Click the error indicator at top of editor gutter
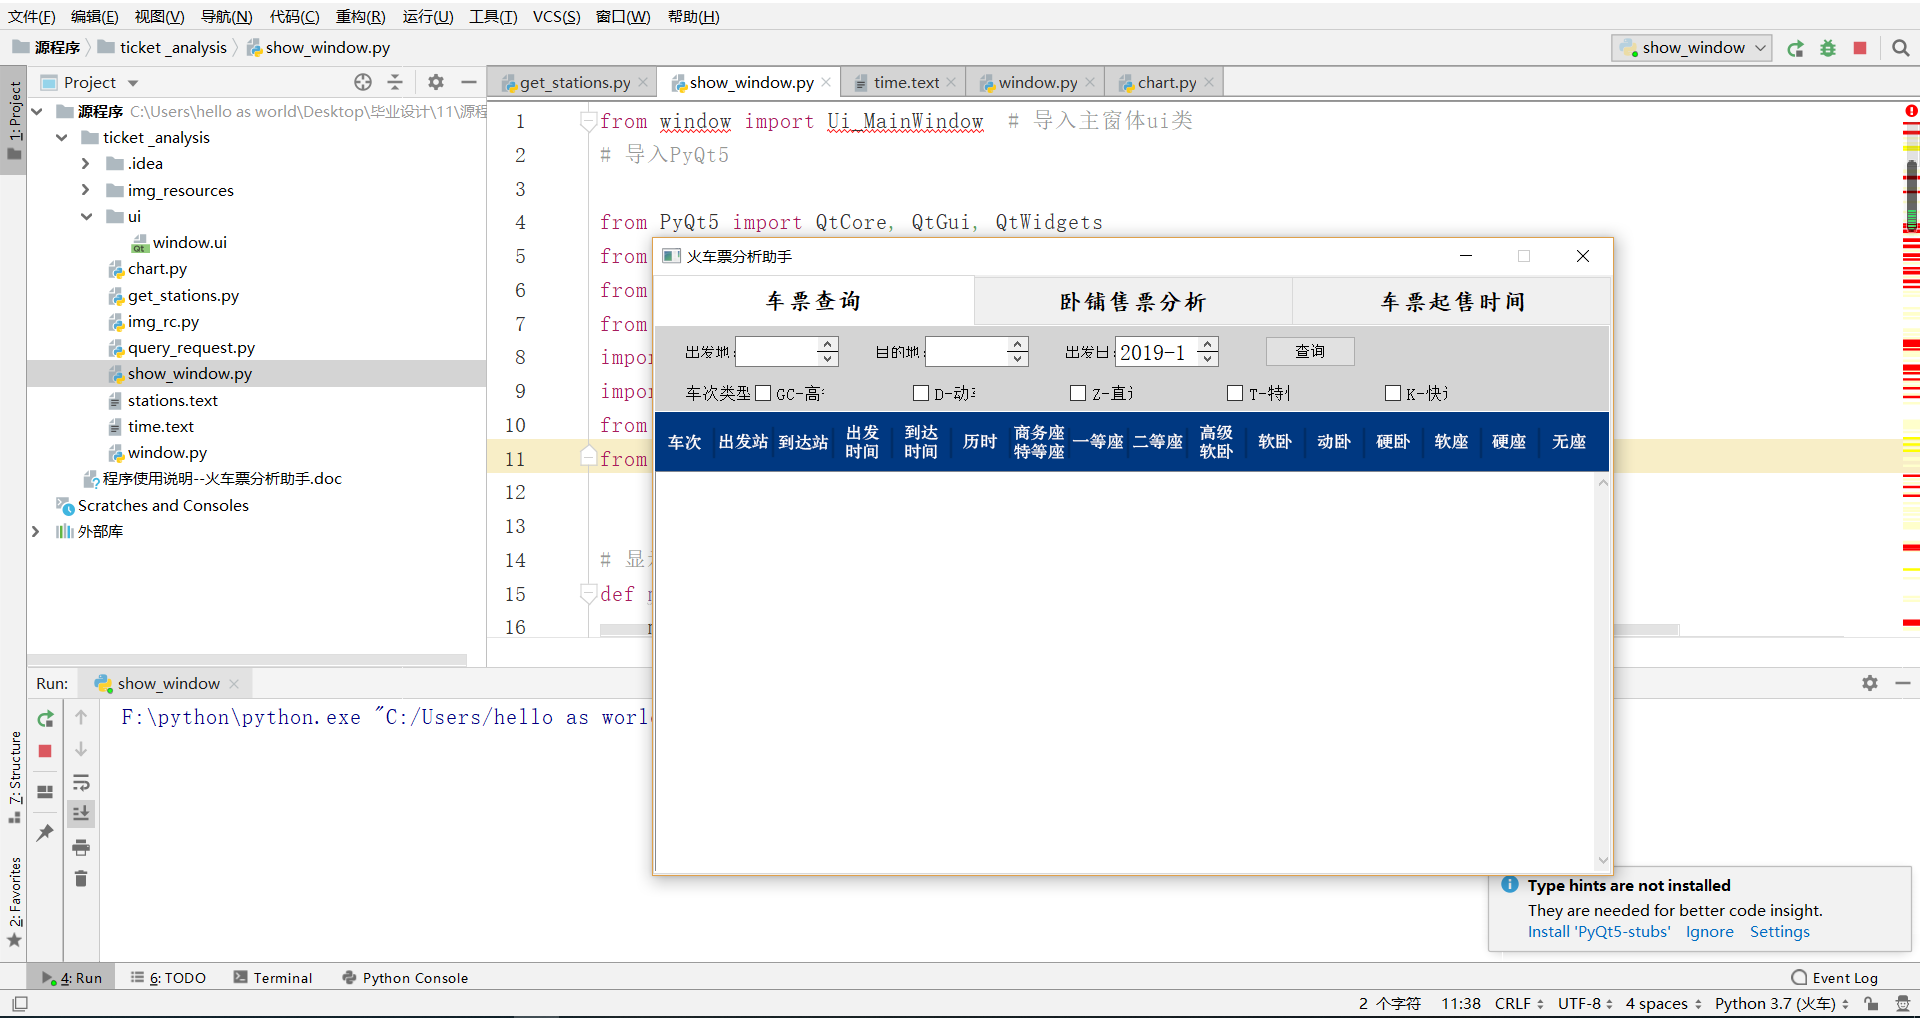Screen dimensions: 1920x1018 tap(1911, 111)
